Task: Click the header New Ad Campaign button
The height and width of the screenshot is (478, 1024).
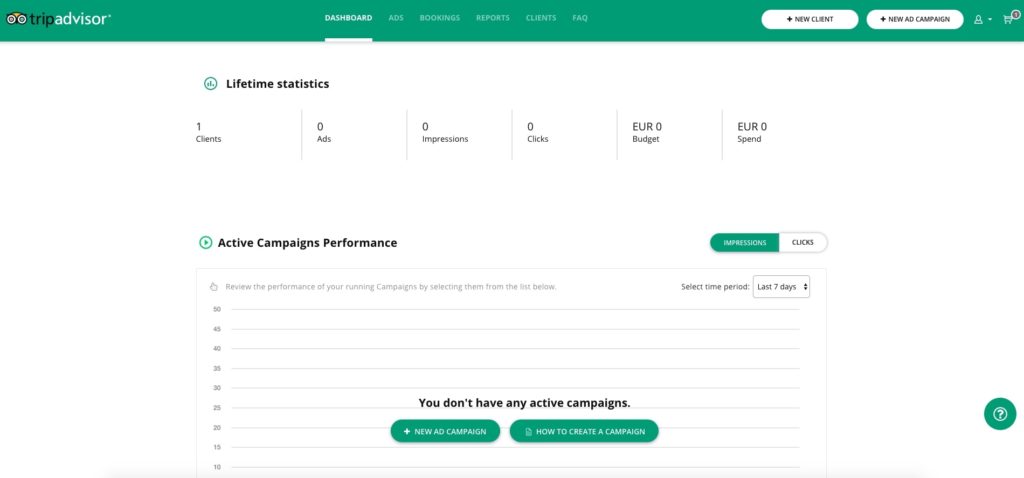Action: 915,19
